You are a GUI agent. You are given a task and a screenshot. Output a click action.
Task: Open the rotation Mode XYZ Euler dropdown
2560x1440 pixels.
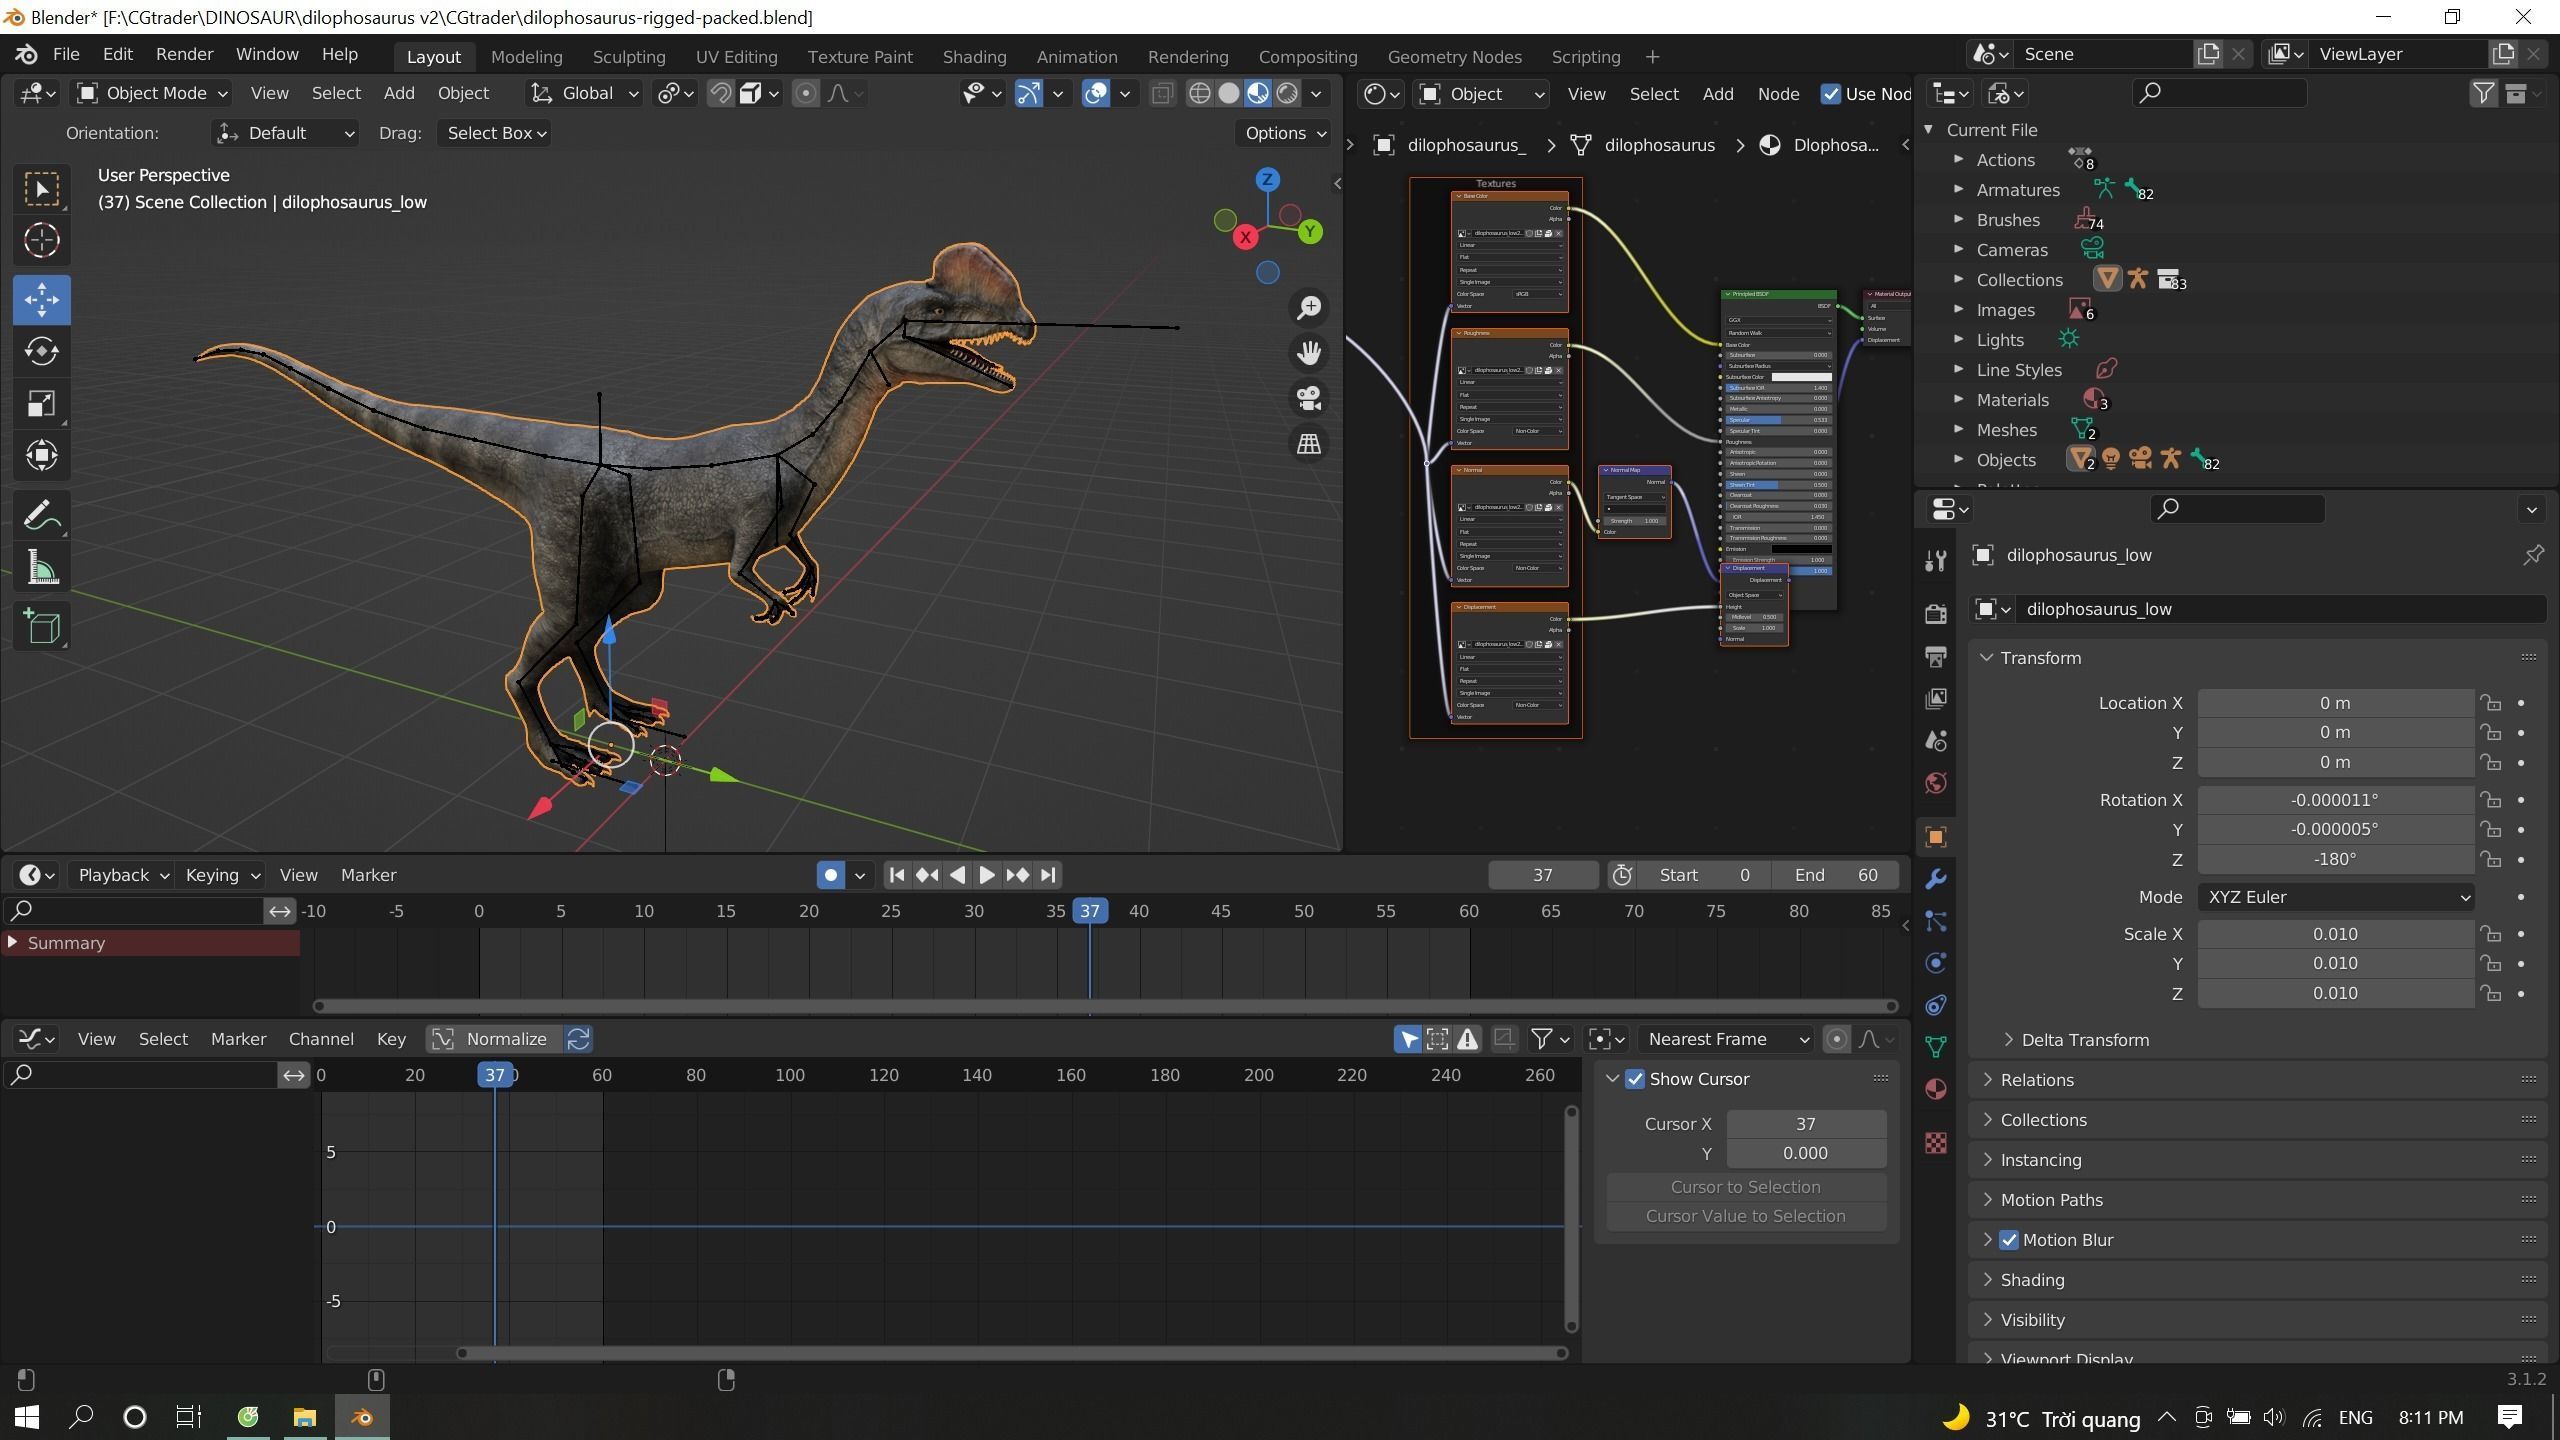pos(2335,897)
